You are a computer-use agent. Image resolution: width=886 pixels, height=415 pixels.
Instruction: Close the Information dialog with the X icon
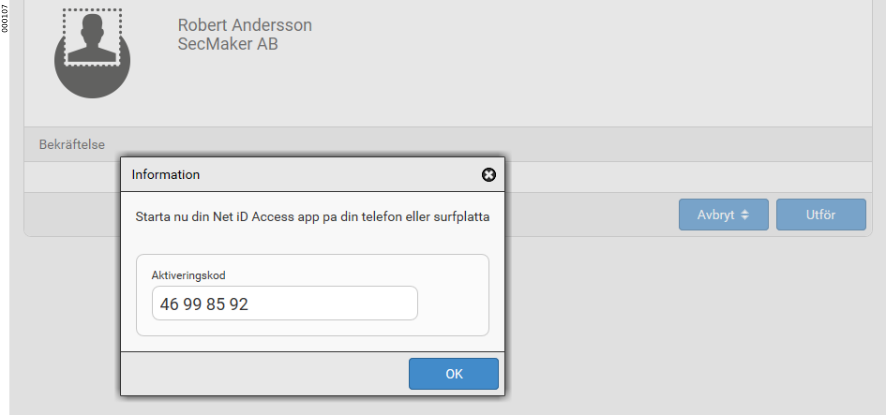coord(489,175)
